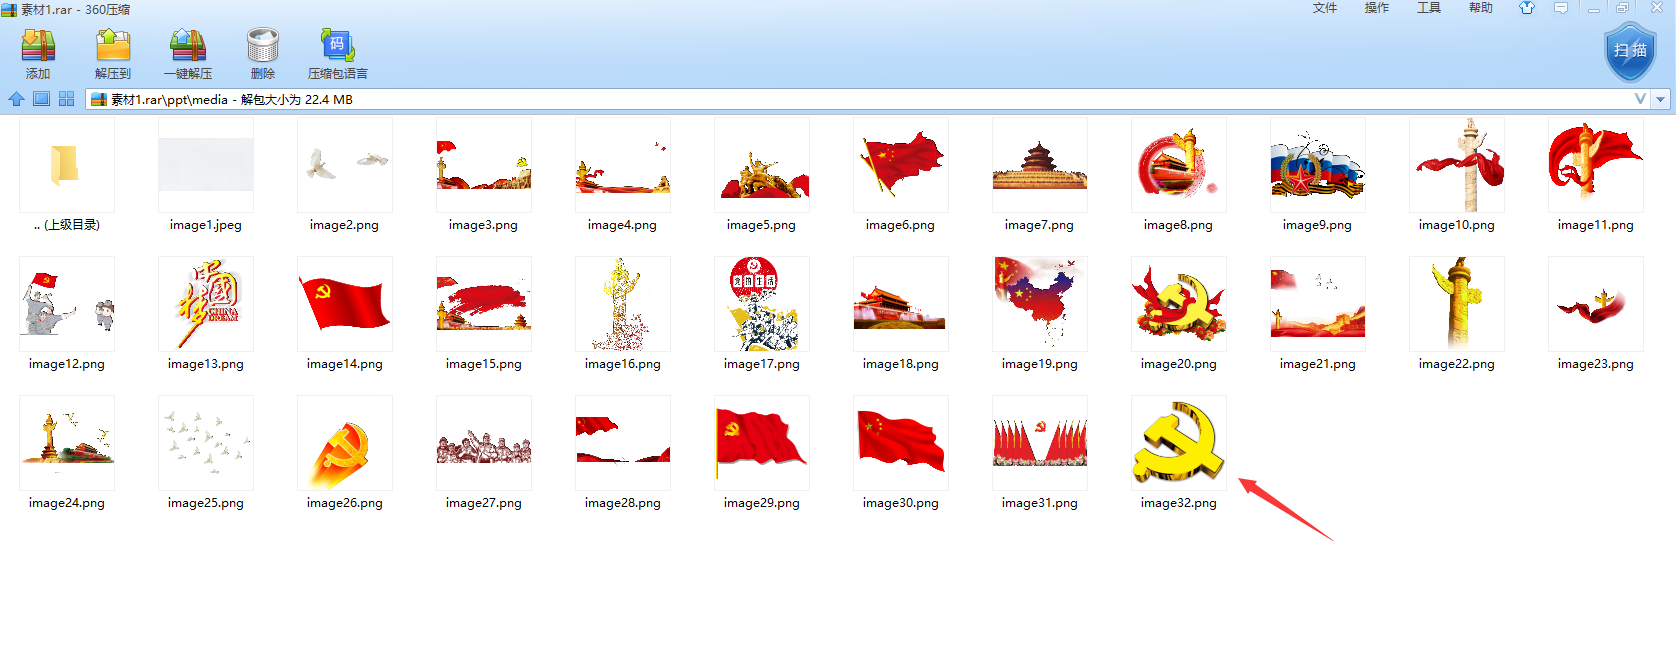Viewport: 1676px width, 665px height.
Task: Click the 扫描 (Scan) shield button
Action: point(1630,51)
